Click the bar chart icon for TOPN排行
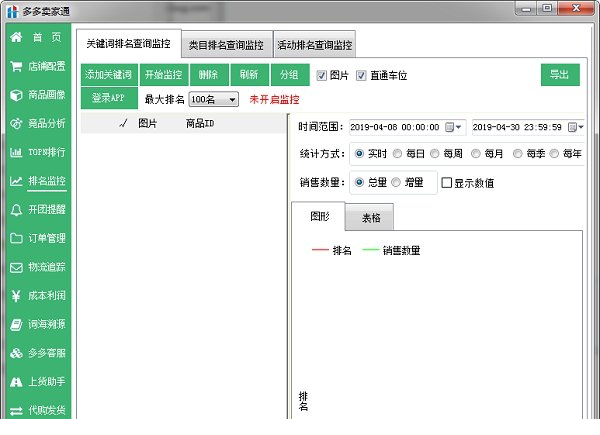The width and height of the screenshot is (600, 435). (x=16, y=152)
